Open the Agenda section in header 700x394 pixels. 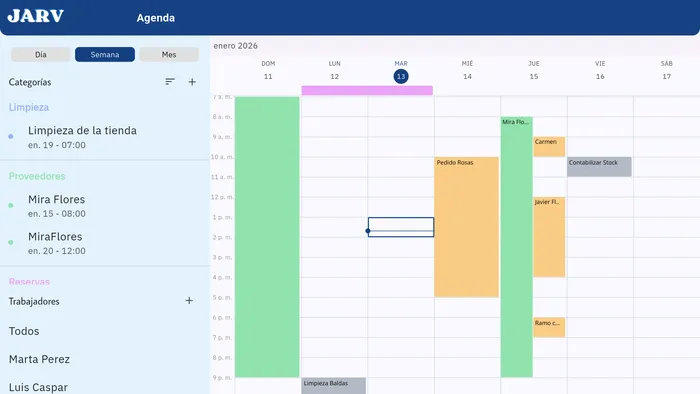coord(156,18)
